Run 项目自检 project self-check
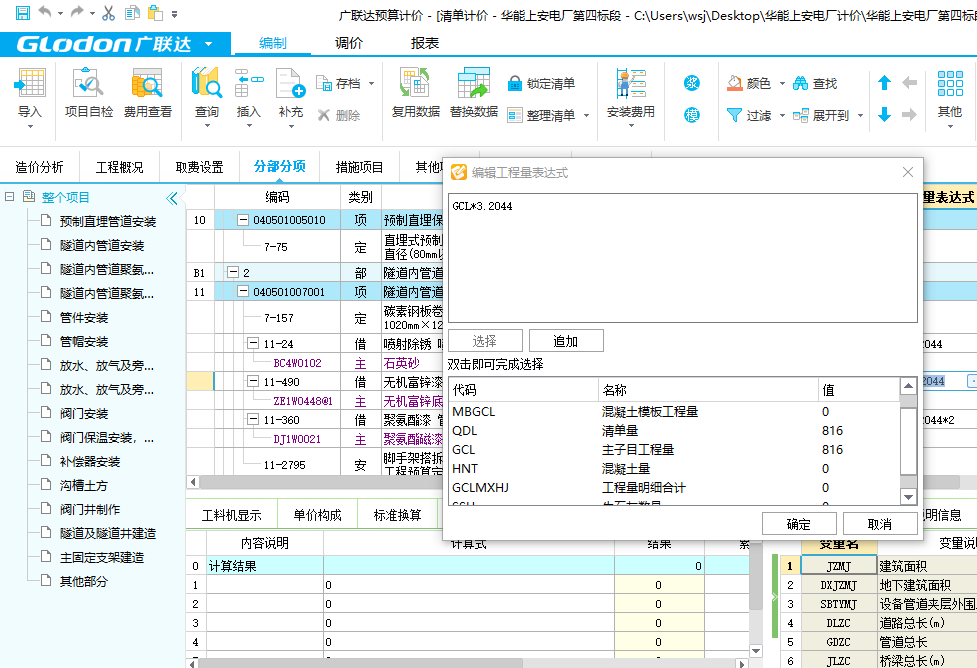 point(88,93)
